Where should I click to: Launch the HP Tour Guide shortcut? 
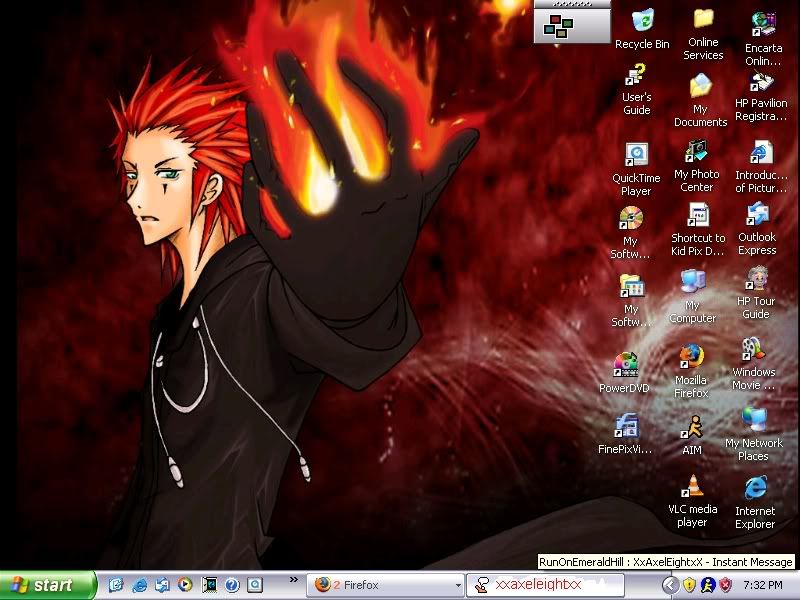click(x=756, y=292)
